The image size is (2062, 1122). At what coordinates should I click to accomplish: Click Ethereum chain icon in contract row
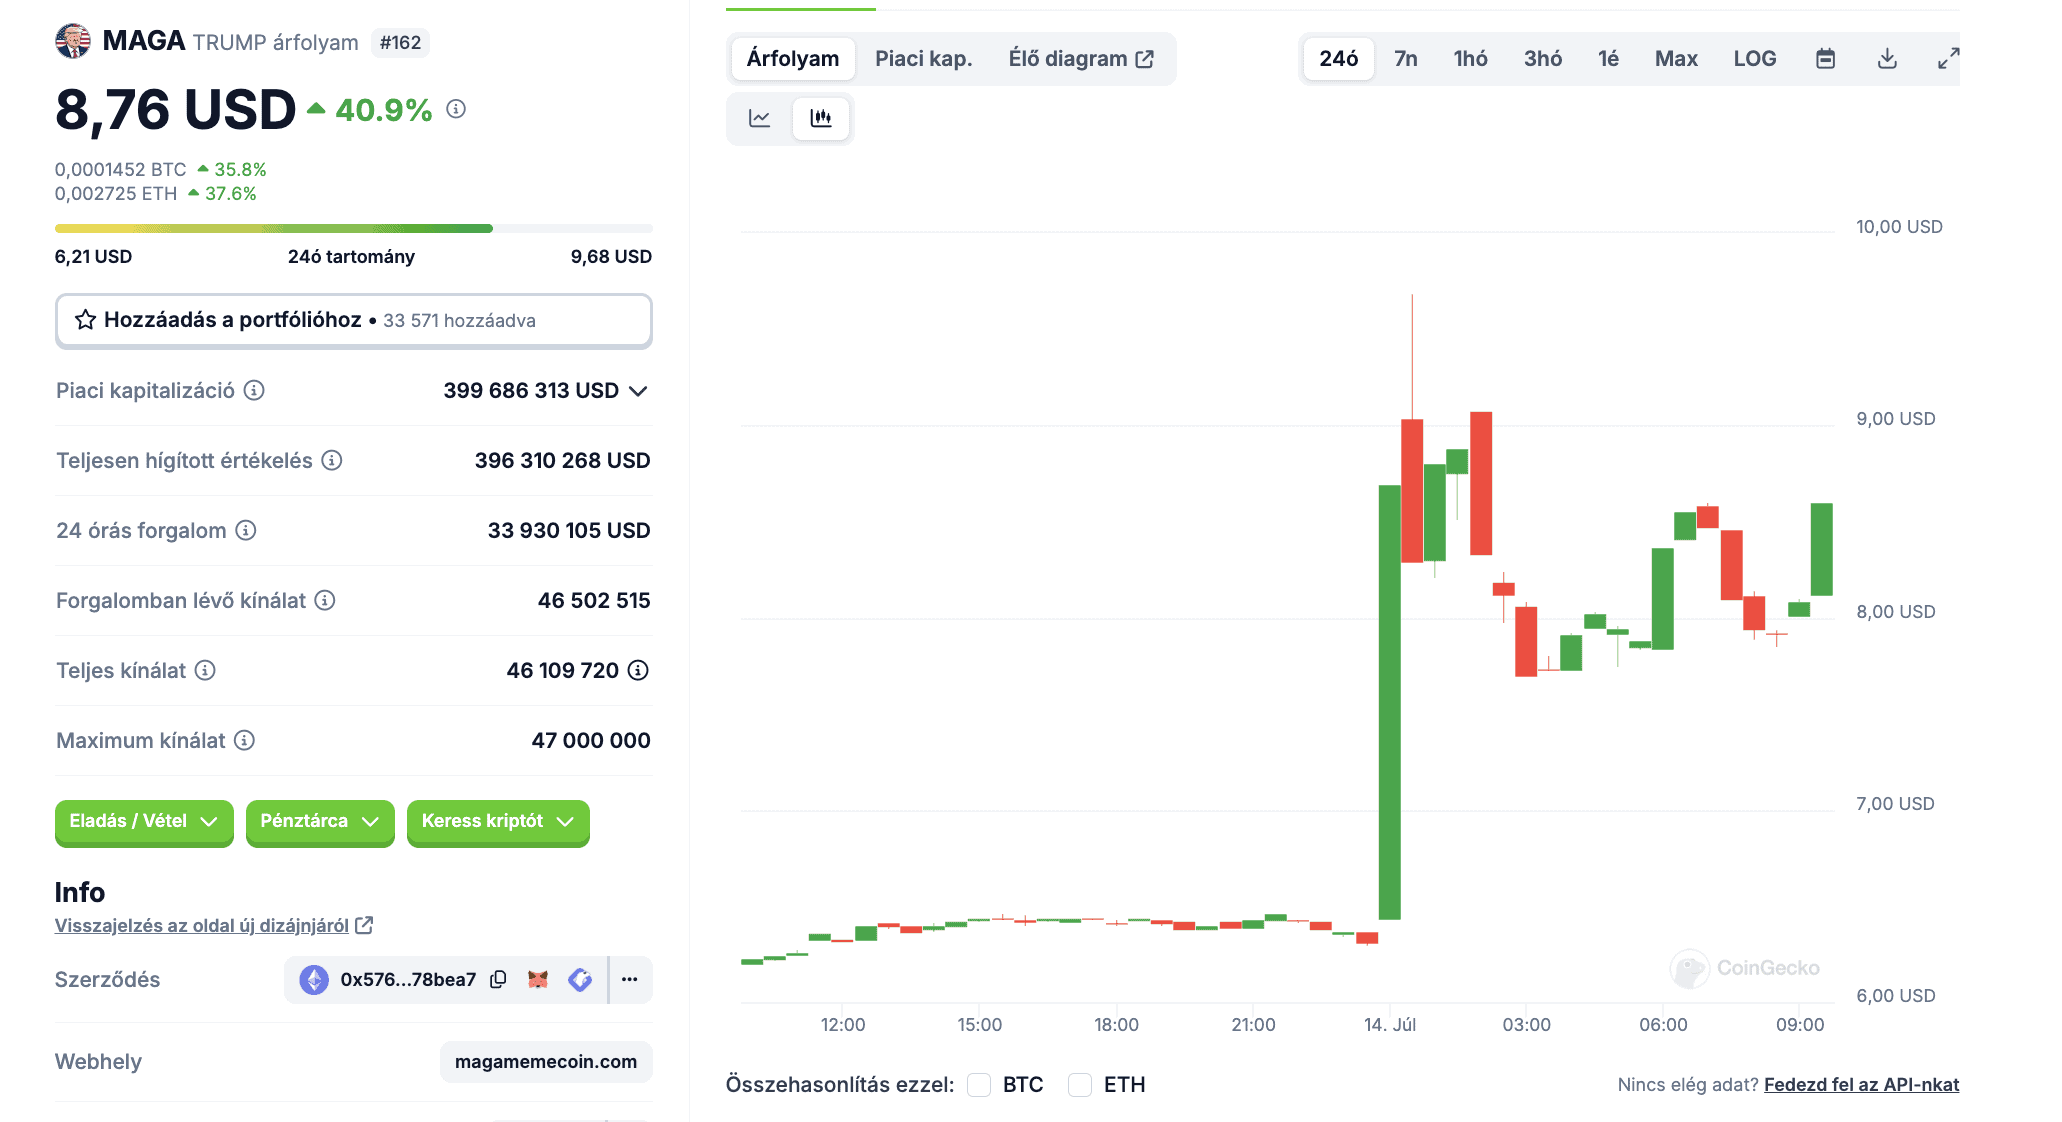pos(314,979)
